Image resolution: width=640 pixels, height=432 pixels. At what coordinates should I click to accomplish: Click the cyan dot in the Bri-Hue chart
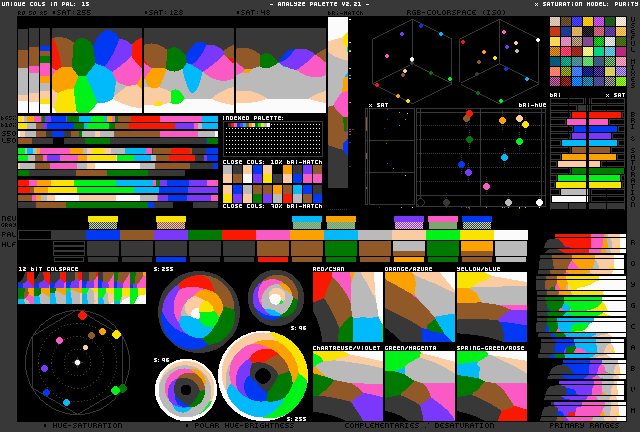tap(504, 157)
